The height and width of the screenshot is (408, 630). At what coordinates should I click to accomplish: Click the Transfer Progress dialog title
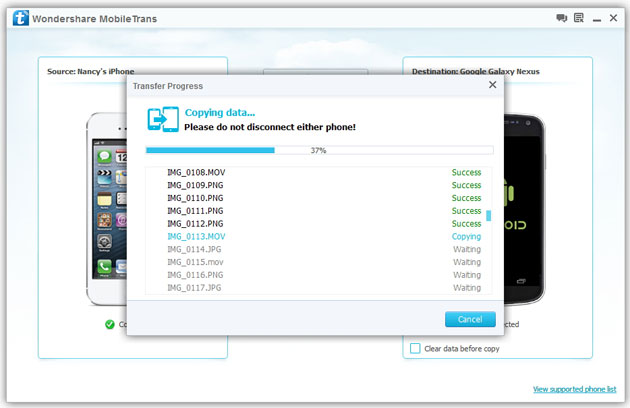(168, 86)
